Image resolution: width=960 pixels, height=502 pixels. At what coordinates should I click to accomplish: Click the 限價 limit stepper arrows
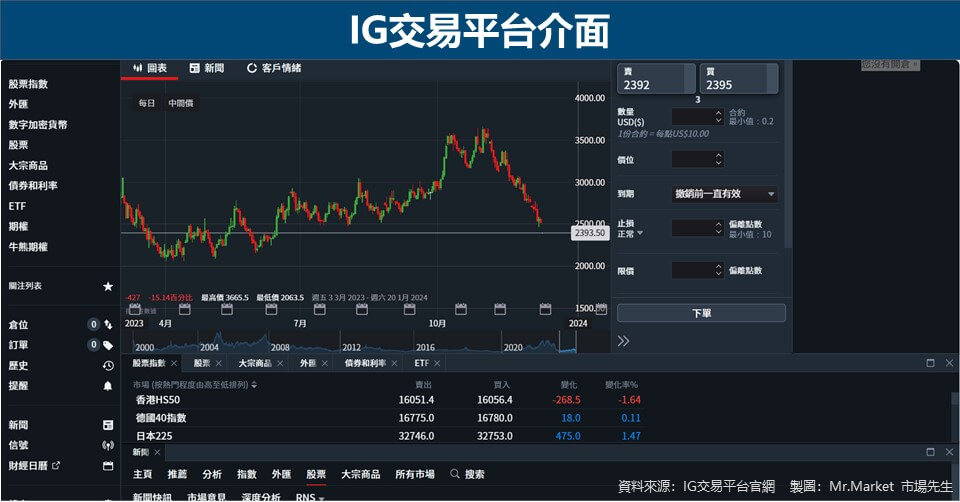pyautogui.click(x=719, y=270)
